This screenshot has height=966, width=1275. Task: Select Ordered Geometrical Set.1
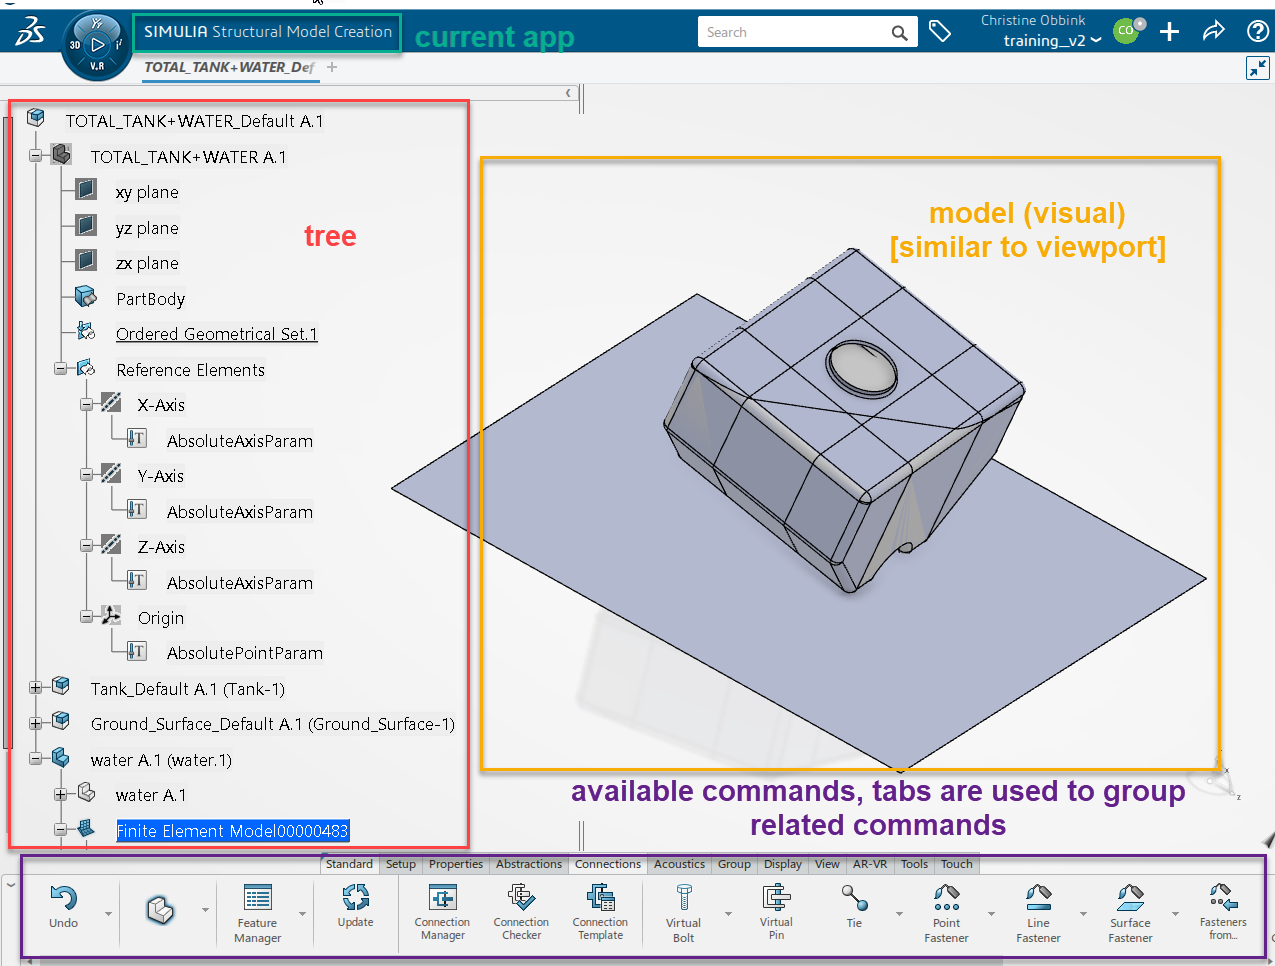point(217,334)
